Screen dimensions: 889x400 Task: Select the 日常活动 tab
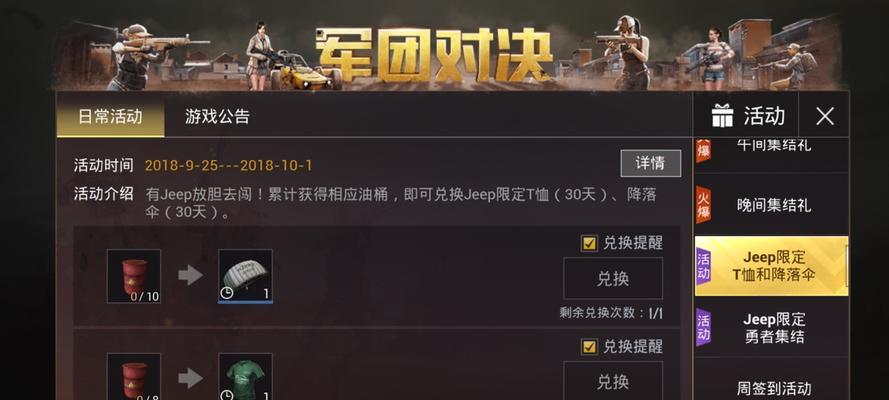tap(110, 116)
